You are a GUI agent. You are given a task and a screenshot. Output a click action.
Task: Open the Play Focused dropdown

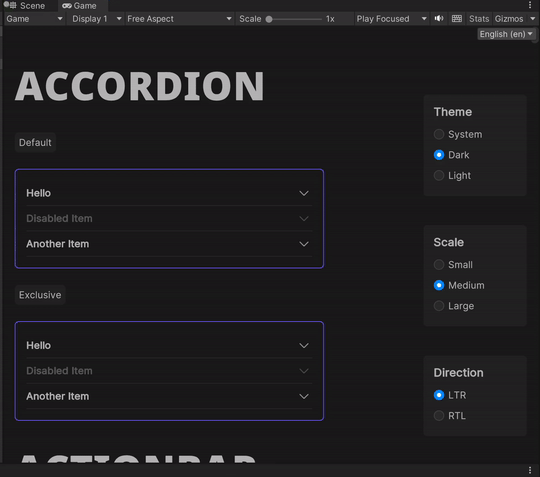click(x=391, y=19)
